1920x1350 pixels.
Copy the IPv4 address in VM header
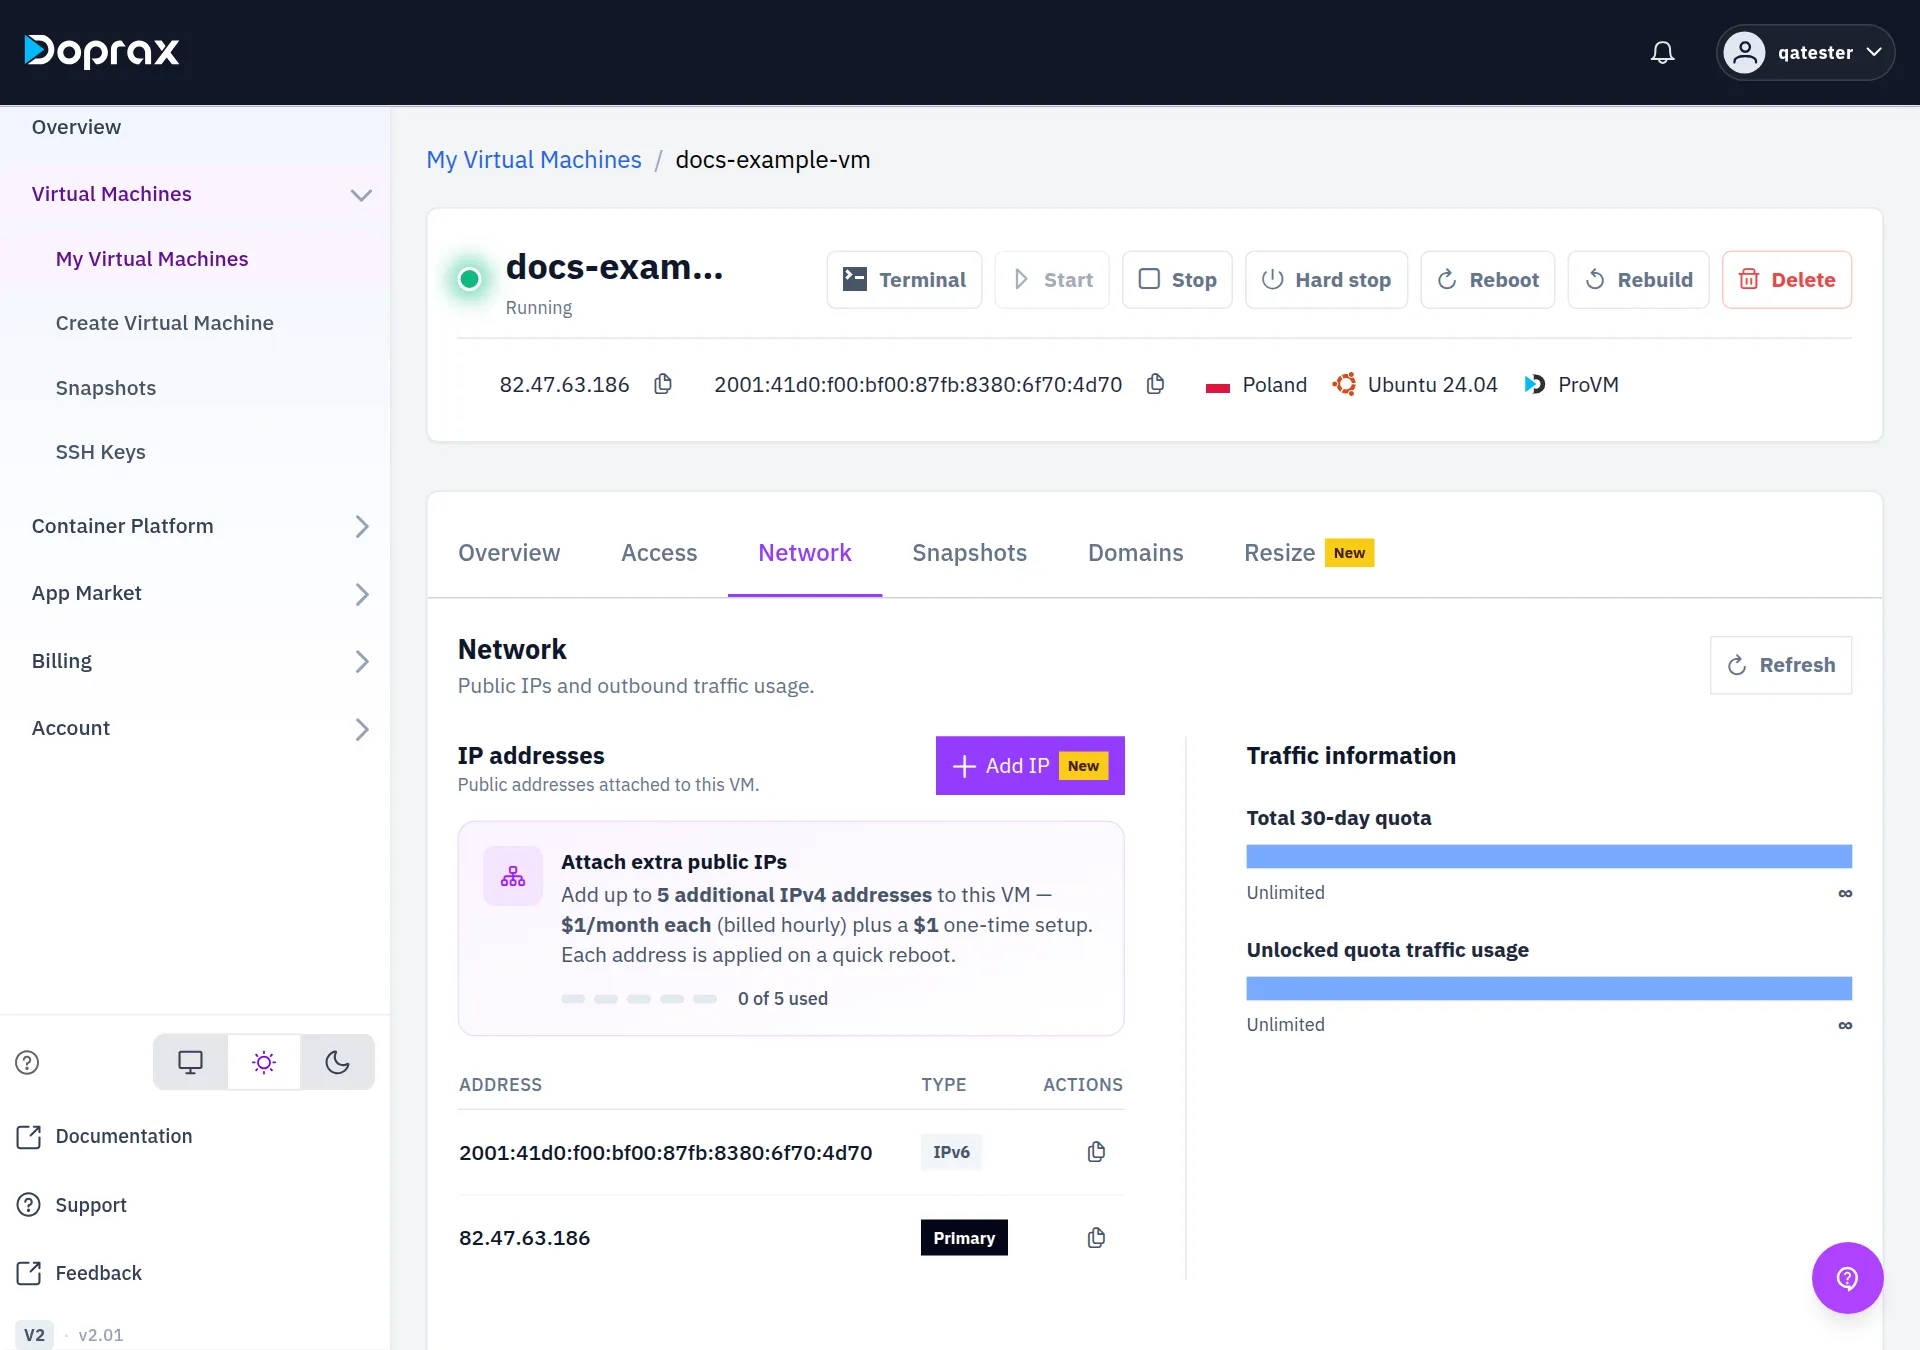point(663,384)
